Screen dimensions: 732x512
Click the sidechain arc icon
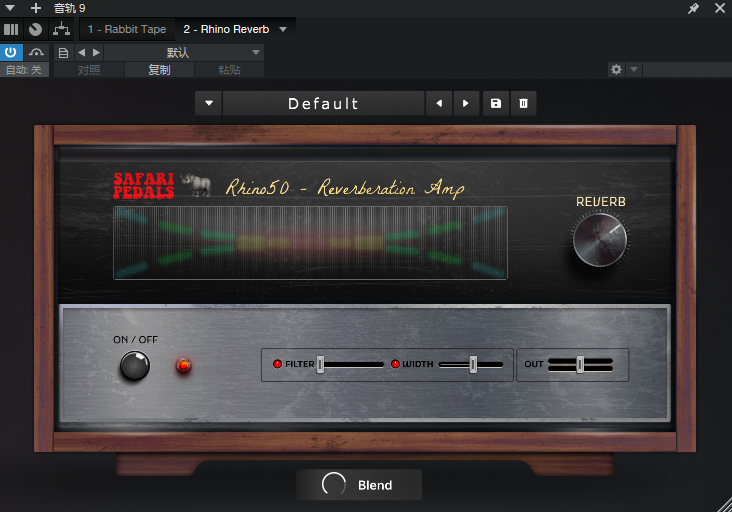(x=36, y=52)
